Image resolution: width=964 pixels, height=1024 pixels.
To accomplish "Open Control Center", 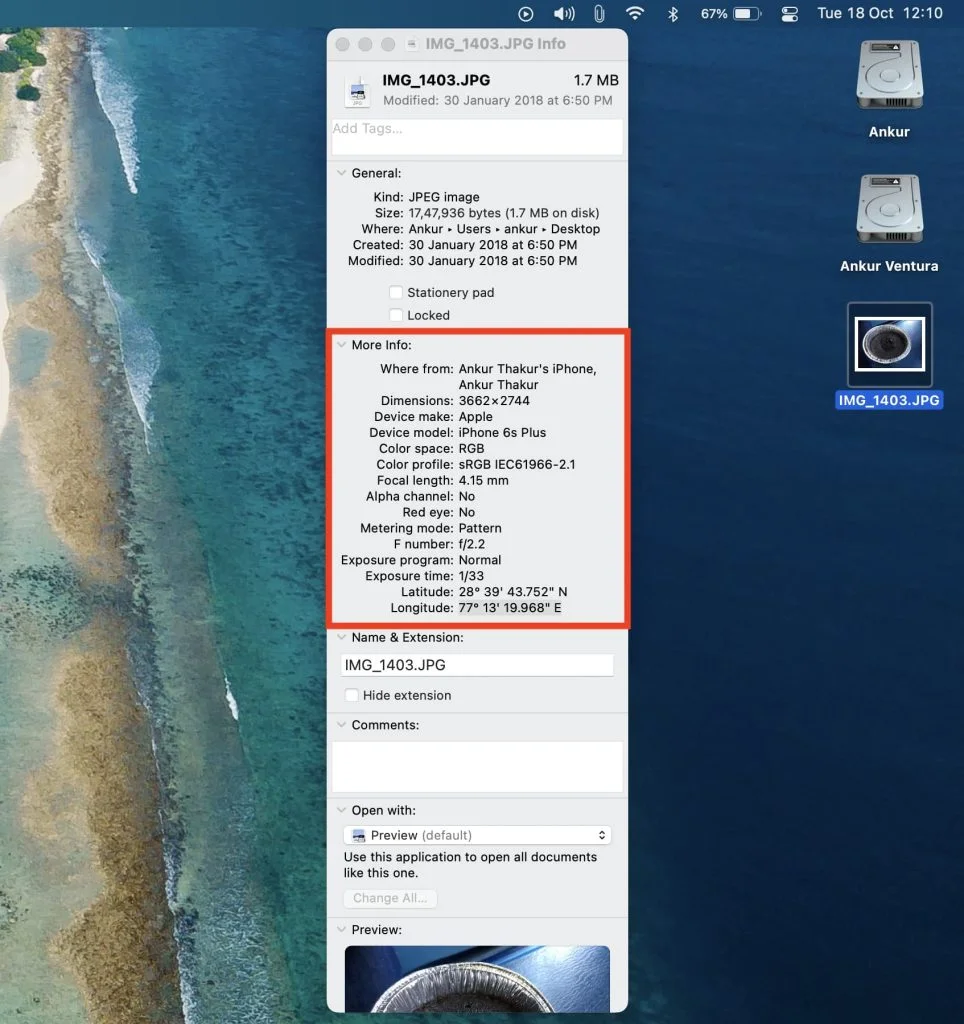I will (790, 14).
